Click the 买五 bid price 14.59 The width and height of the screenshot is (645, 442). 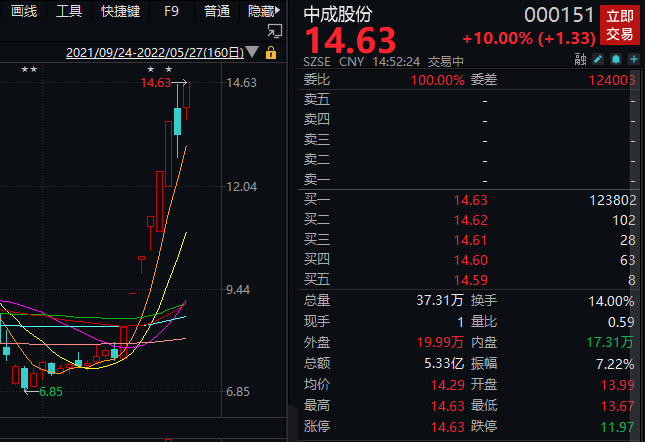tap(470, 280)
